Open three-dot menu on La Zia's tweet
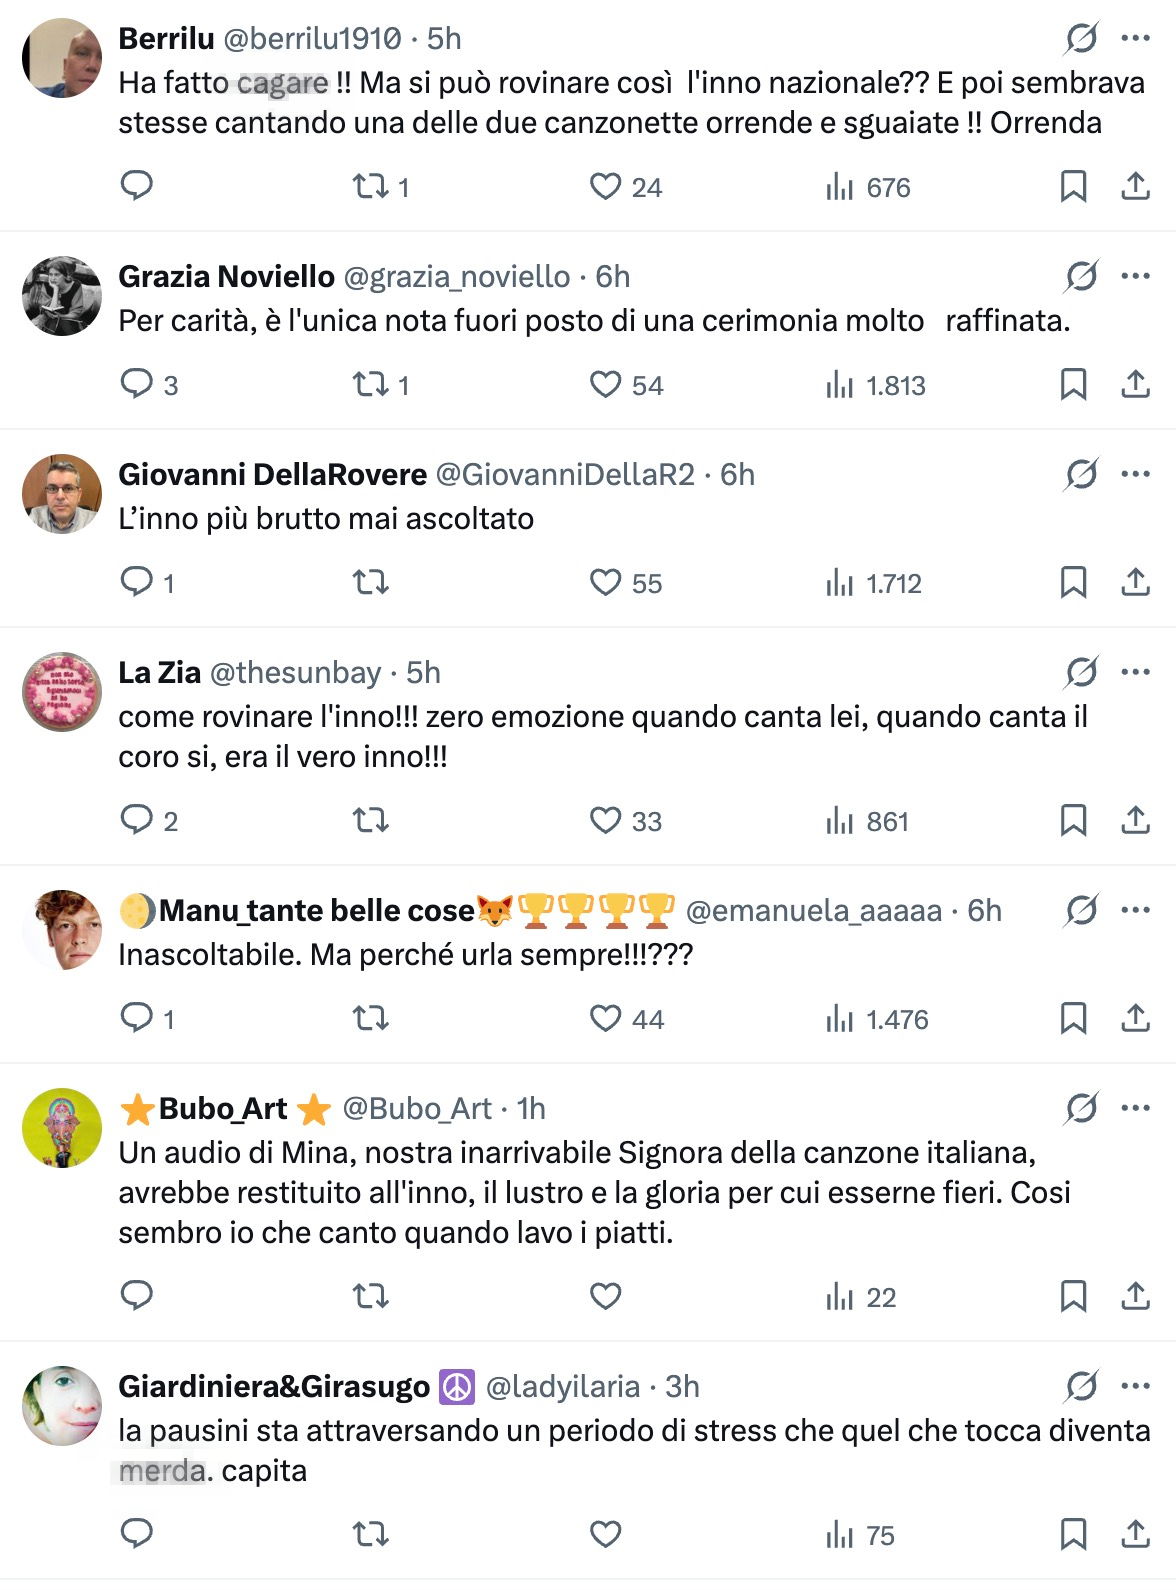 (x=1136, y=672)
